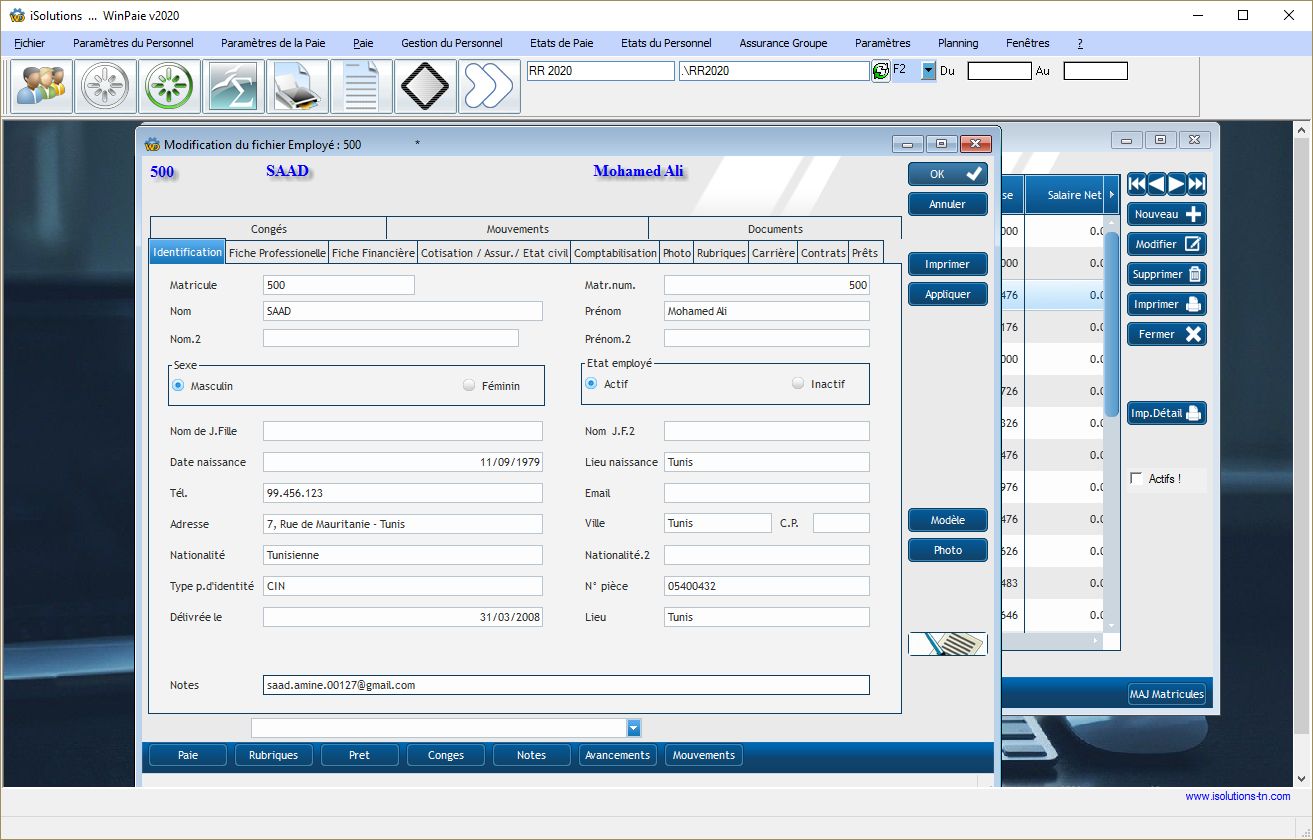Click the lined document toolbar icon

pos(361,87)
